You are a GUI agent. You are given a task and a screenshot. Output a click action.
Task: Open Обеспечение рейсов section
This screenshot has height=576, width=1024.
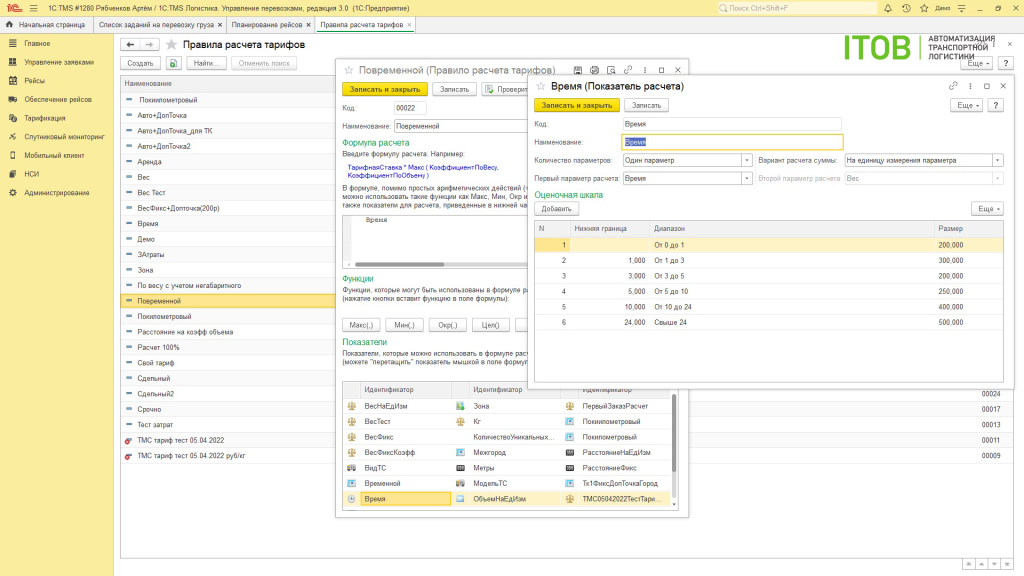[x=58, y=99]
